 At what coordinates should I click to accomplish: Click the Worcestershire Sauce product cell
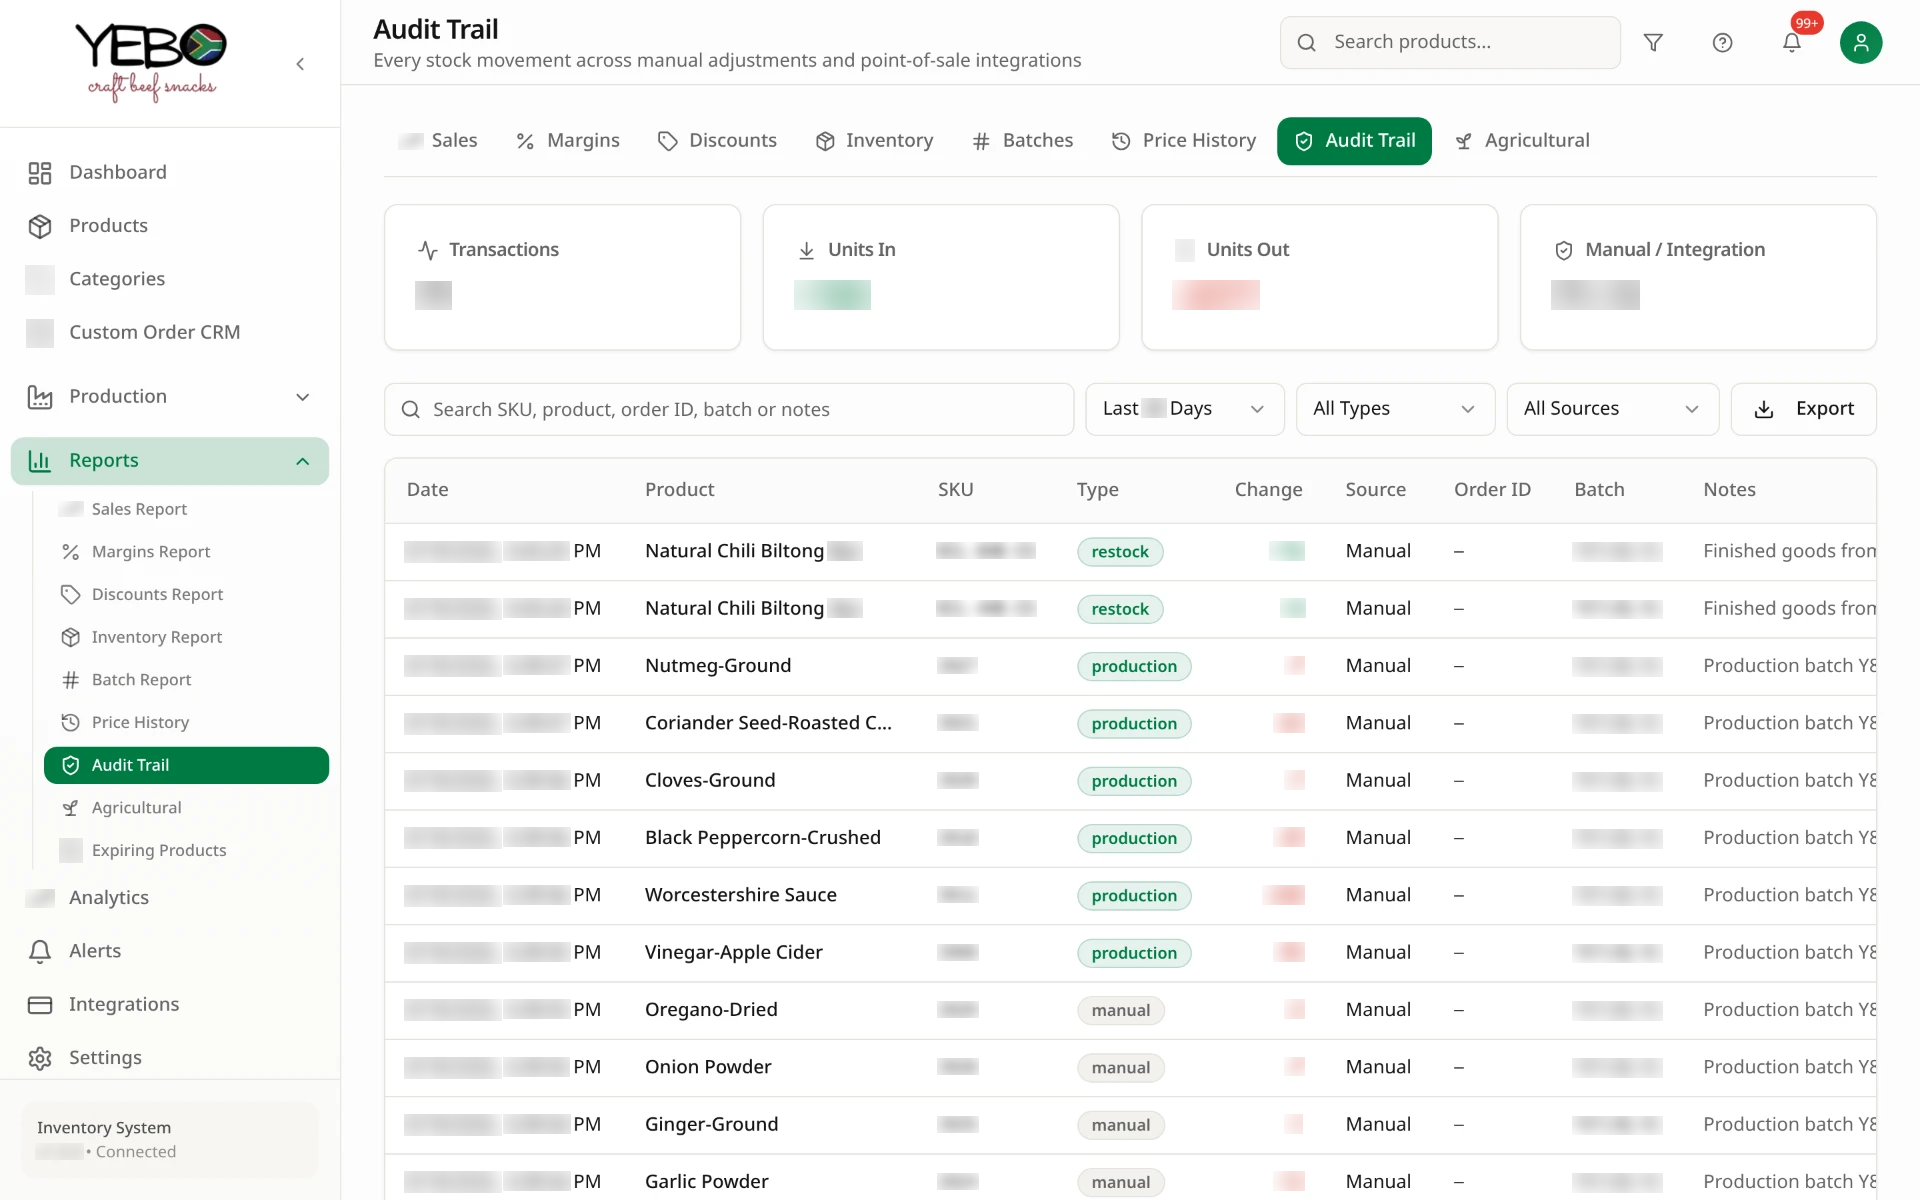click(x=740, y=895)
